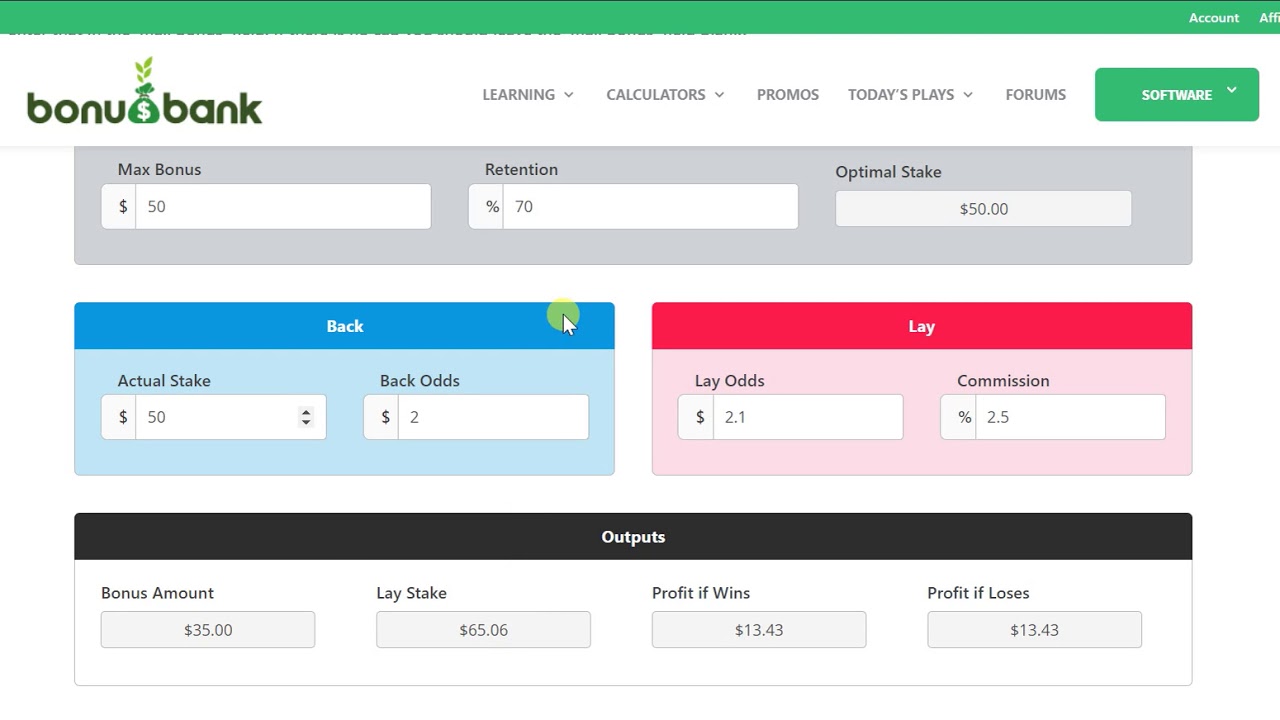Screen dimensions: 1280x720
Task: Click the Retention label
Action: 521,169
